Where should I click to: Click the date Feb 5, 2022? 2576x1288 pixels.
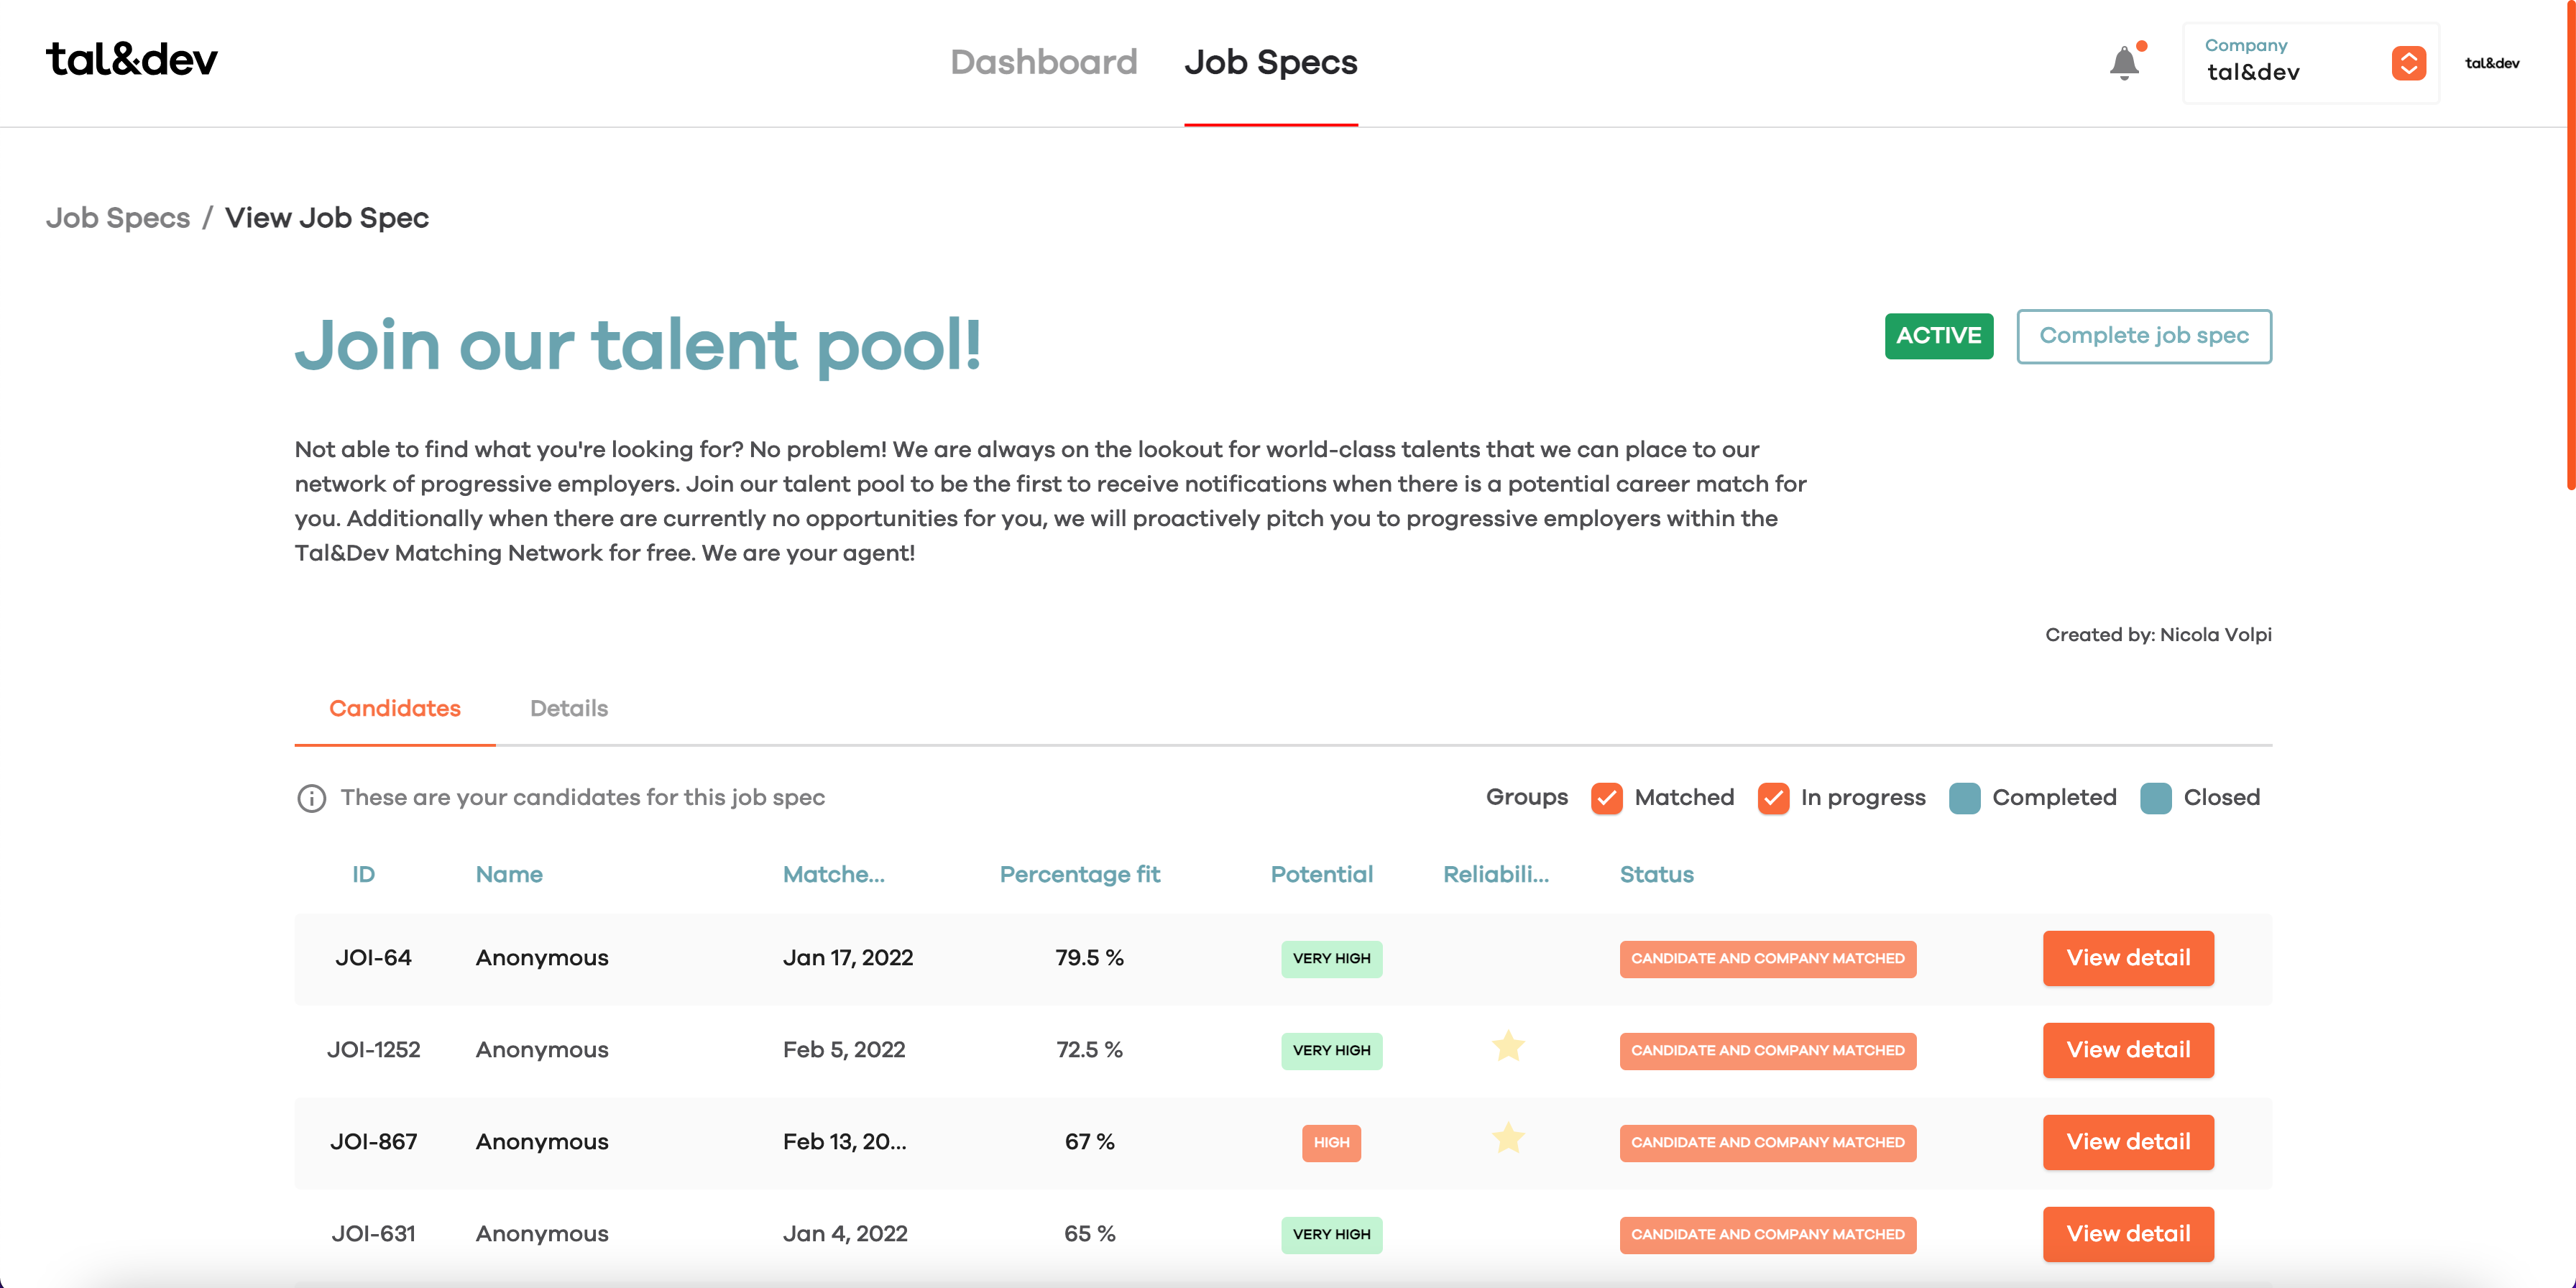pyautogui.click(x=844, y=1050)
